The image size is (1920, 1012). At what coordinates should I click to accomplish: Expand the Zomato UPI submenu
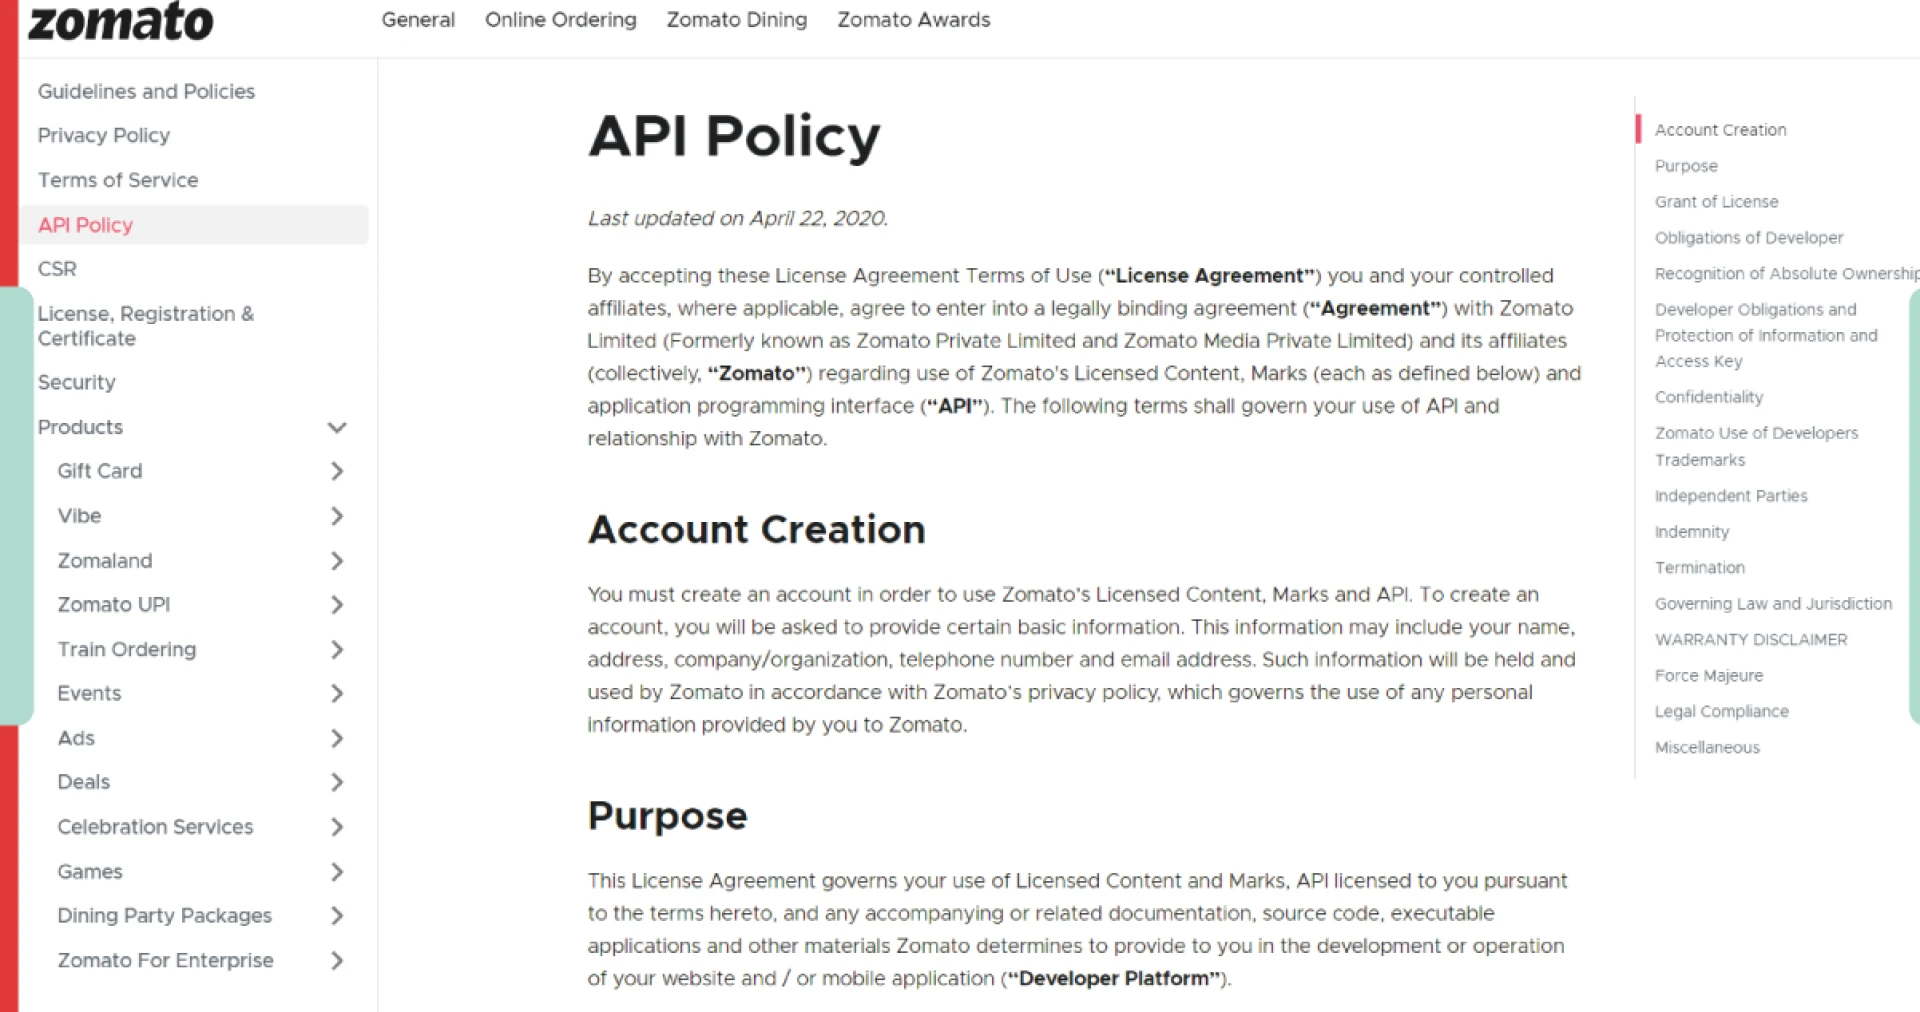(338, 604)
